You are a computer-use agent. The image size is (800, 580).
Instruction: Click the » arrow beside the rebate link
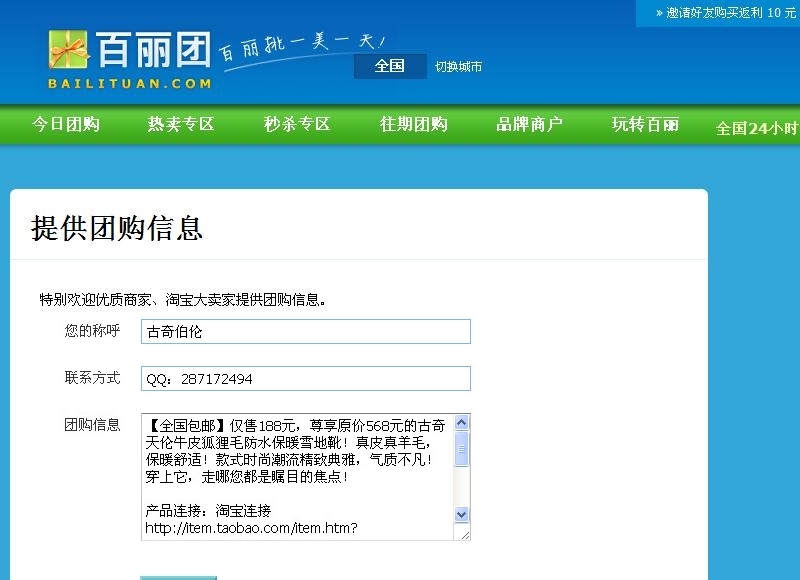coord(659,15)
